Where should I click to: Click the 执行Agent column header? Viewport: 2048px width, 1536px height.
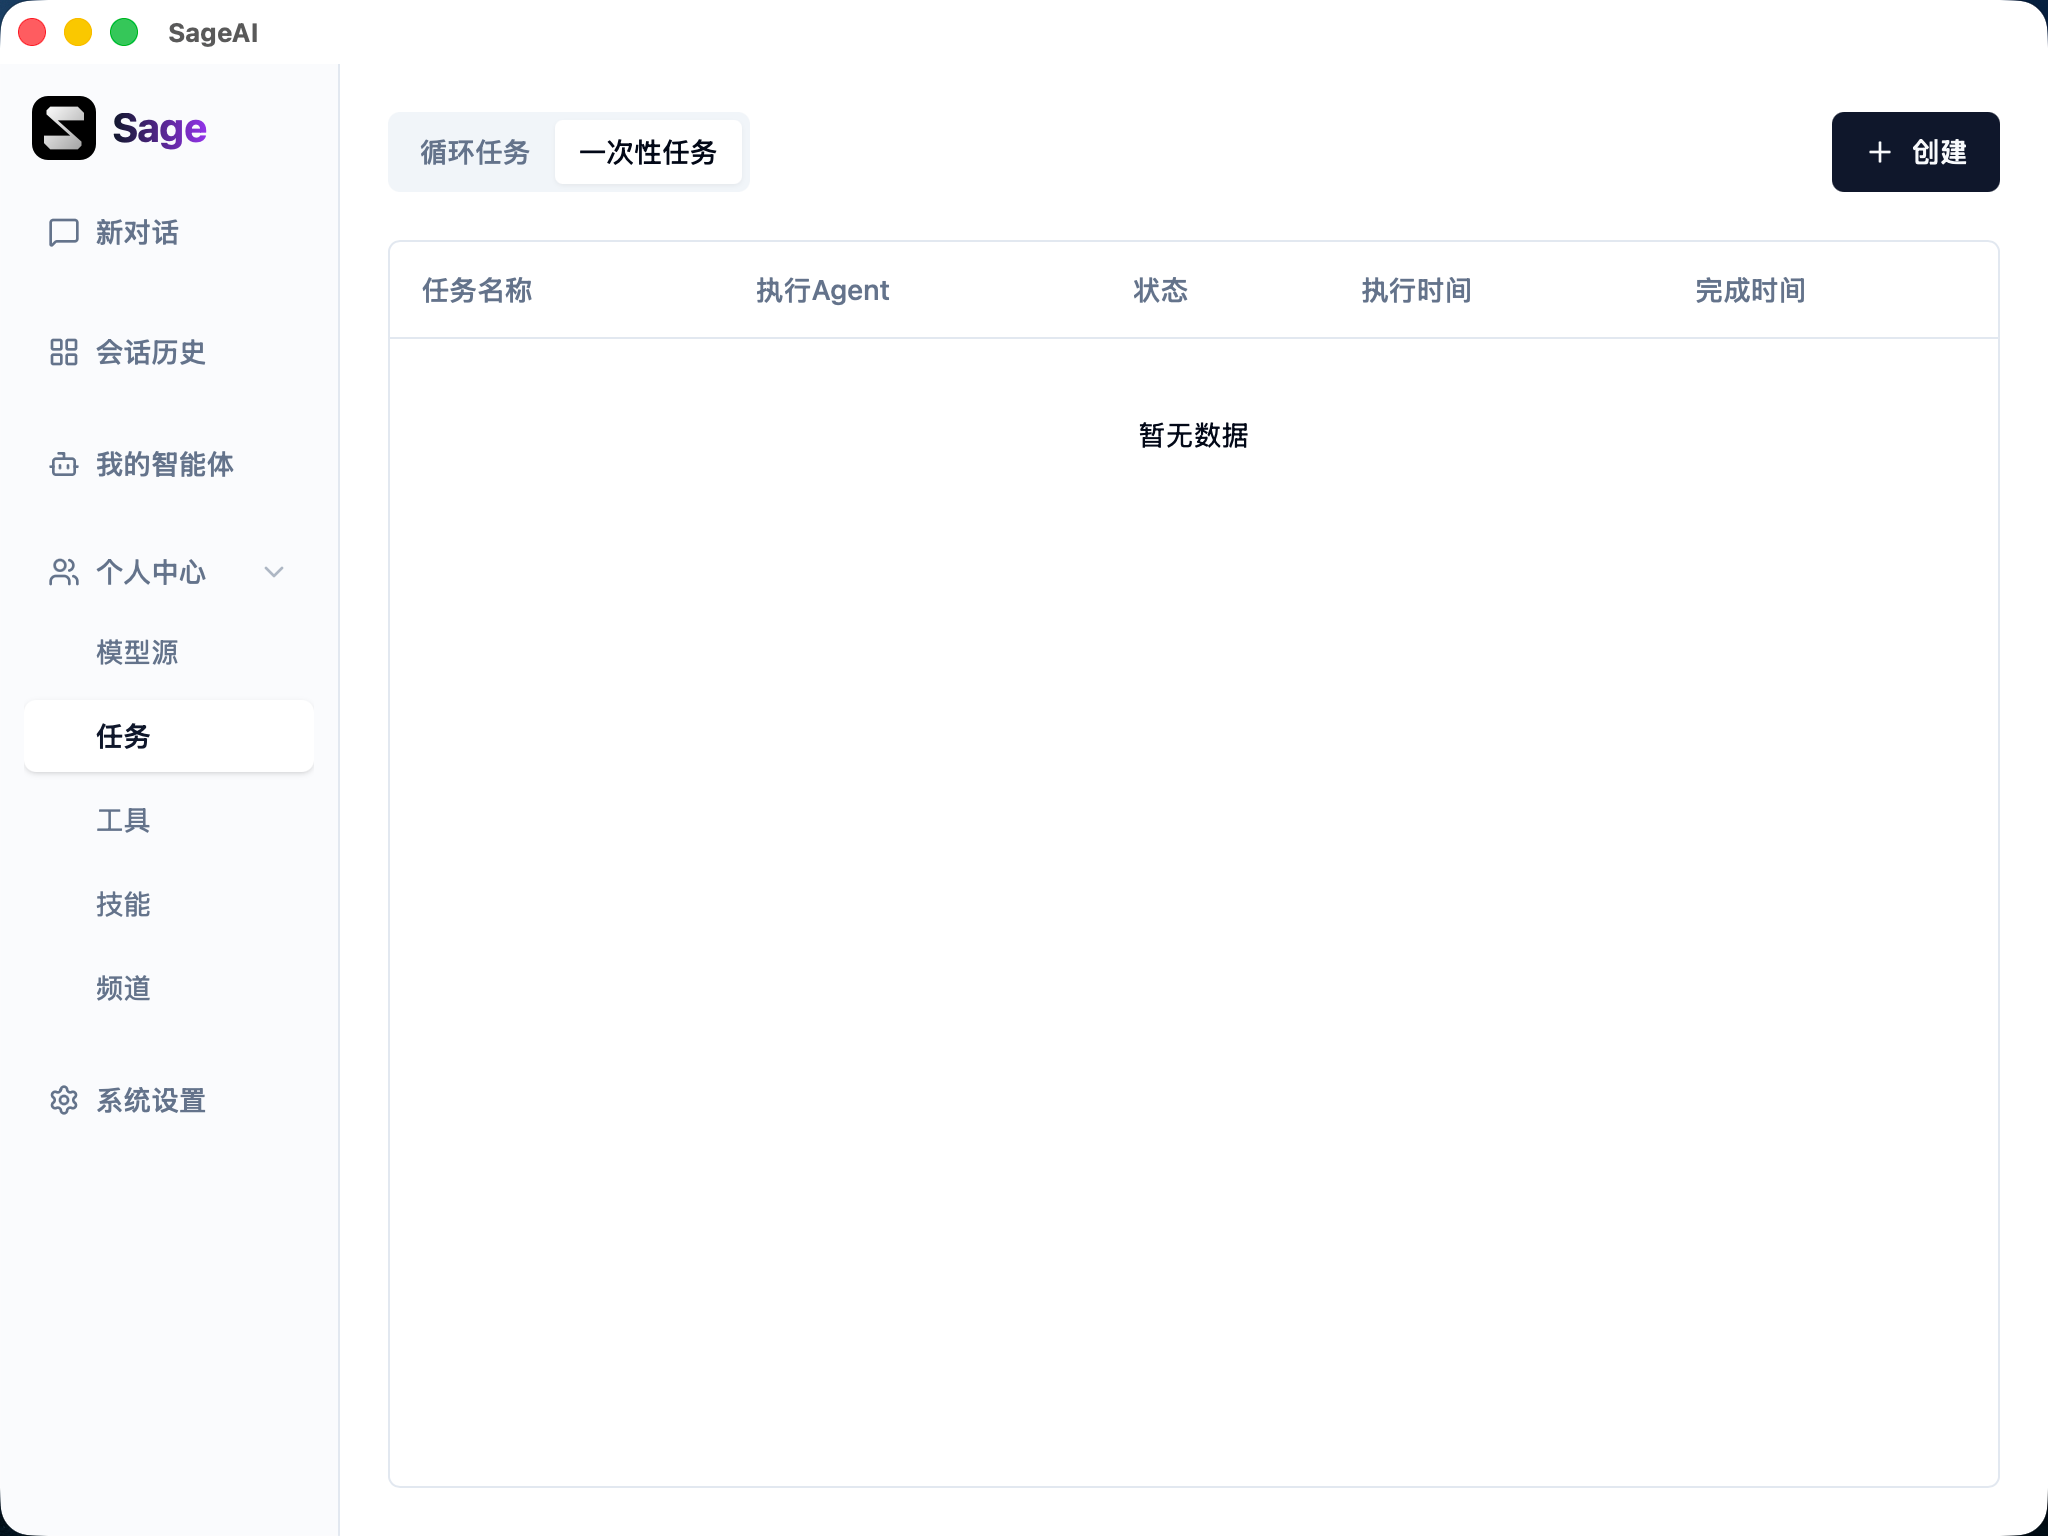pyautogui.click(x=822, y=290)
